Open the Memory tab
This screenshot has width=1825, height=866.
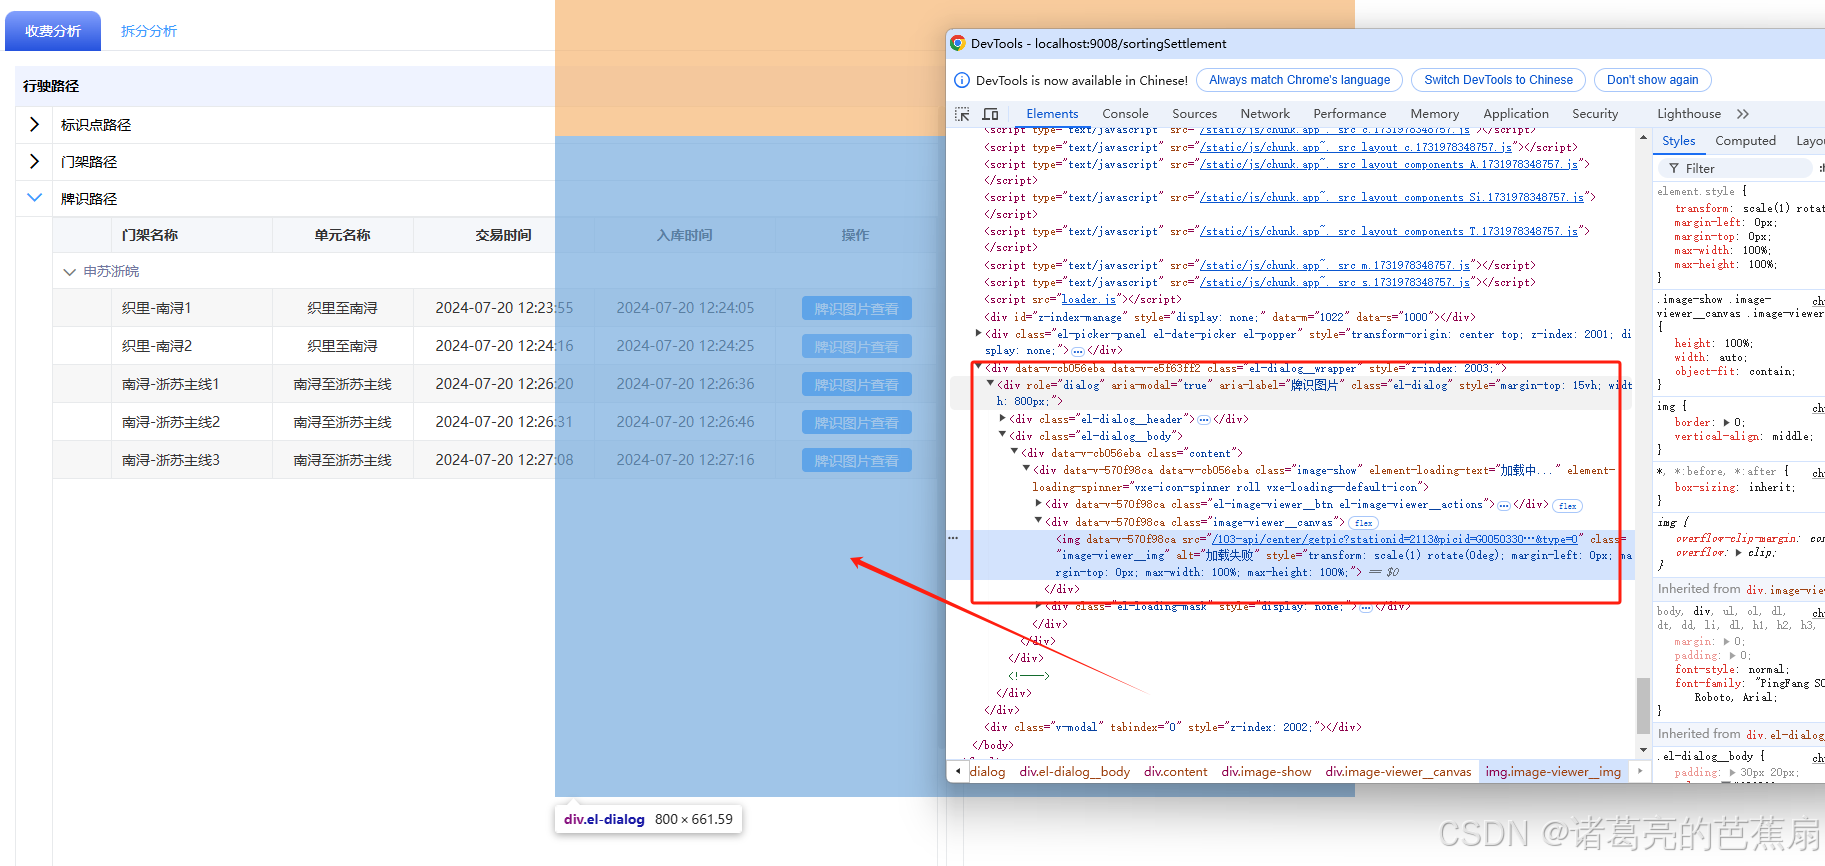1434,114
